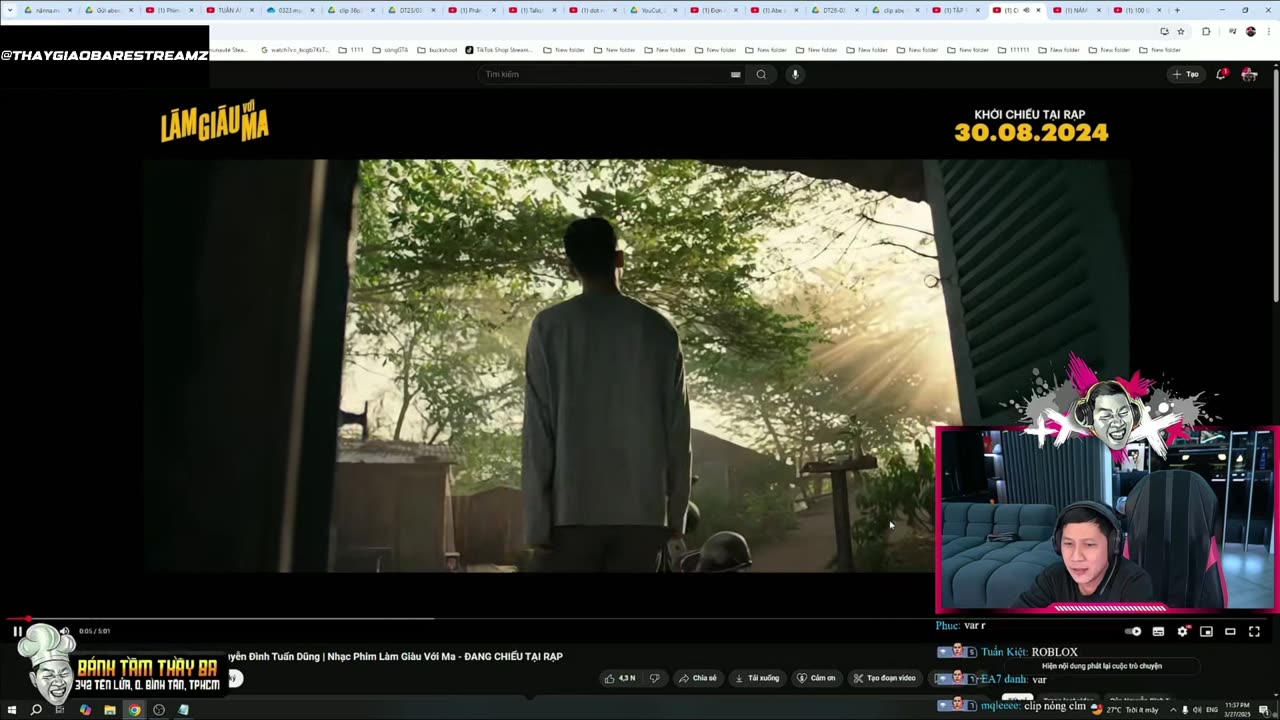Open the 'buckshoot' bookmark folder
This screenshot has height=720, width=1280.
[x=437, y=50]
